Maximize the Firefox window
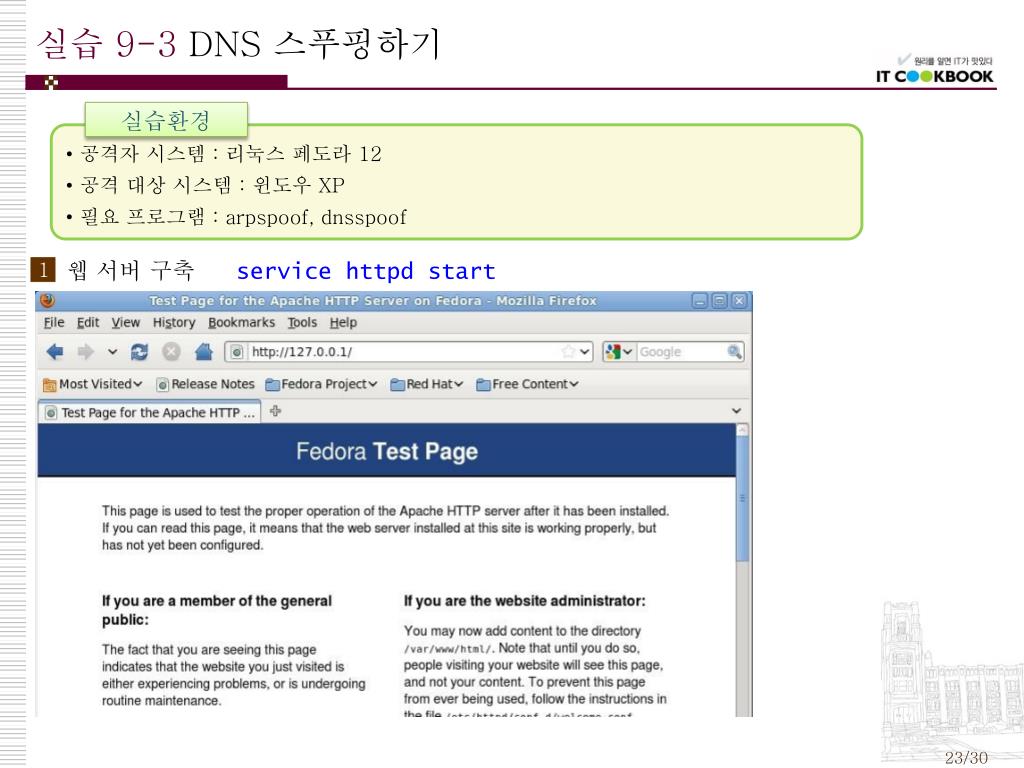This screenshot has width=1024, height=768. (x=720, y=300)
